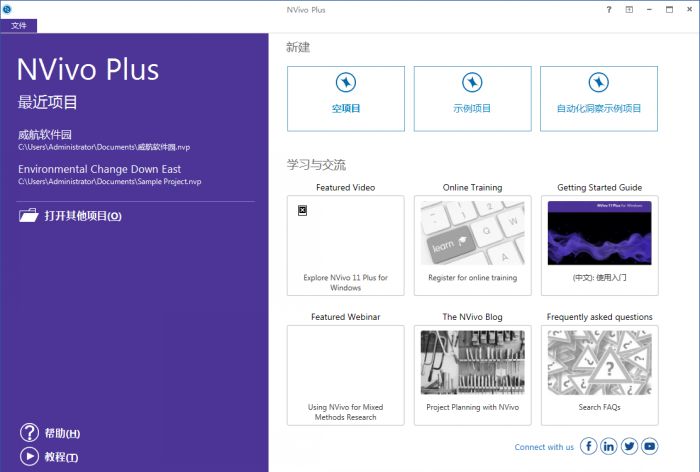Close the NVivo Plus window
This screenshot has width=700, height=472.
point(689,9)
